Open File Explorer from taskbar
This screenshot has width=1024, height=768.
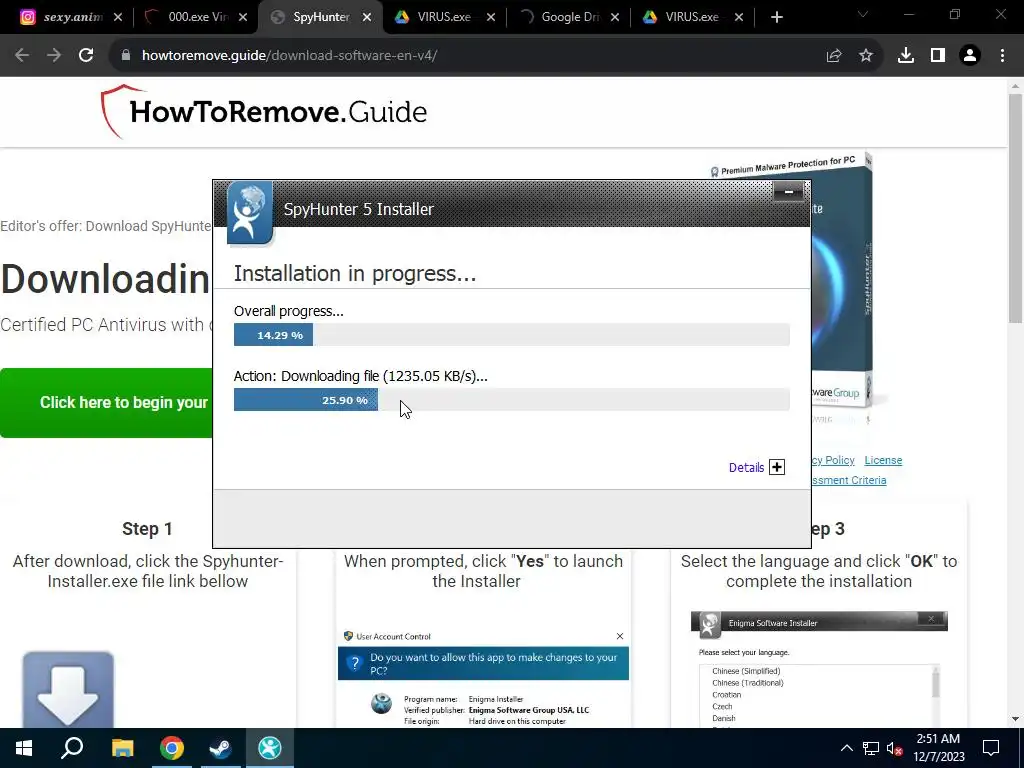tap(122, 748)
